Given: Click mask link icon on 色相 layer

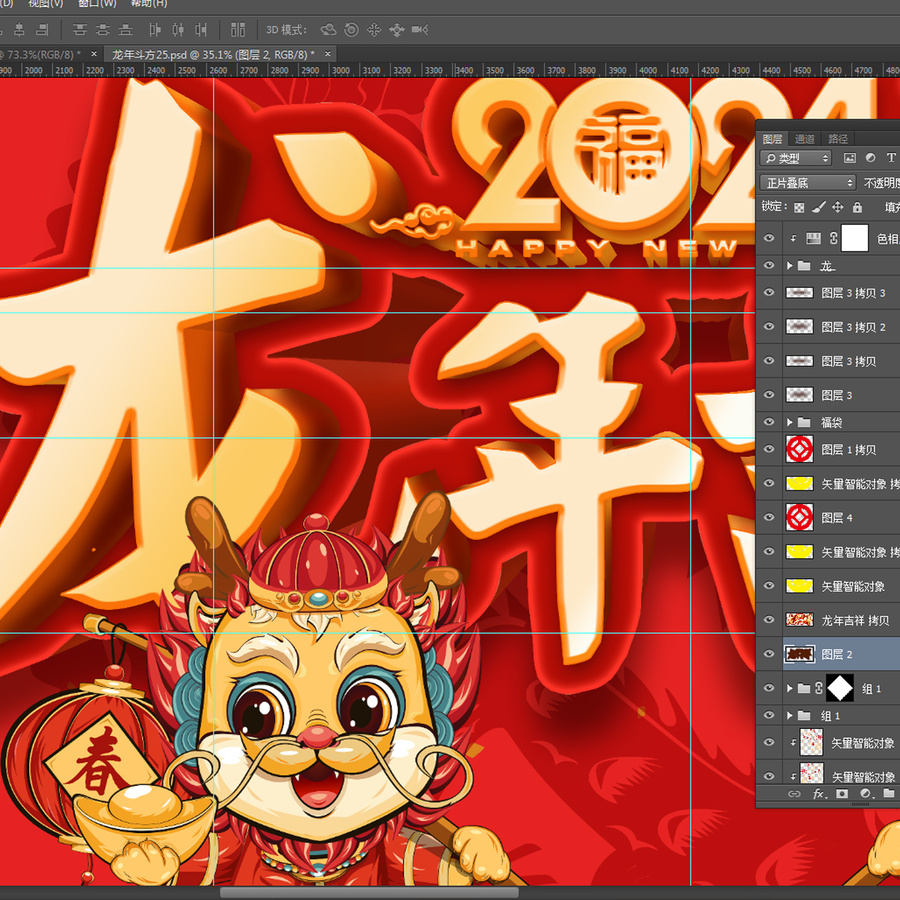Looking at the screenshot, I should pos(834,238).
